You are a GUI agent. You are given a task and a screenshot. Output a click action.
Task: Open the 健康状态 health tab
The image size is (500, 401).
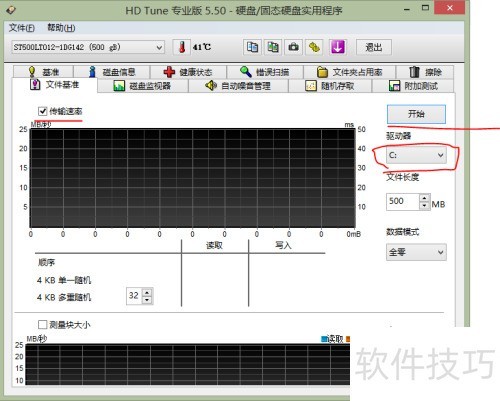tap(189, 72)
